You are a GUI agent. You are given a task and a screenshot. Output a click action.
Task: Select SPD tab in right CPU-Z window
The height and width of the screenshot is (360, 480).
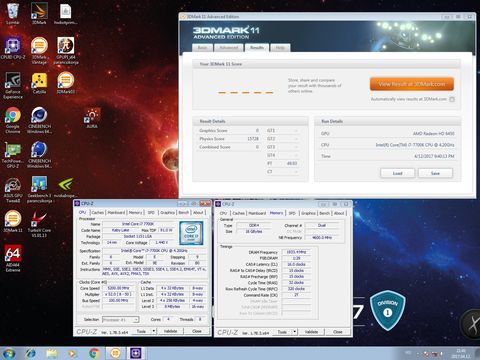click(292, 213)
